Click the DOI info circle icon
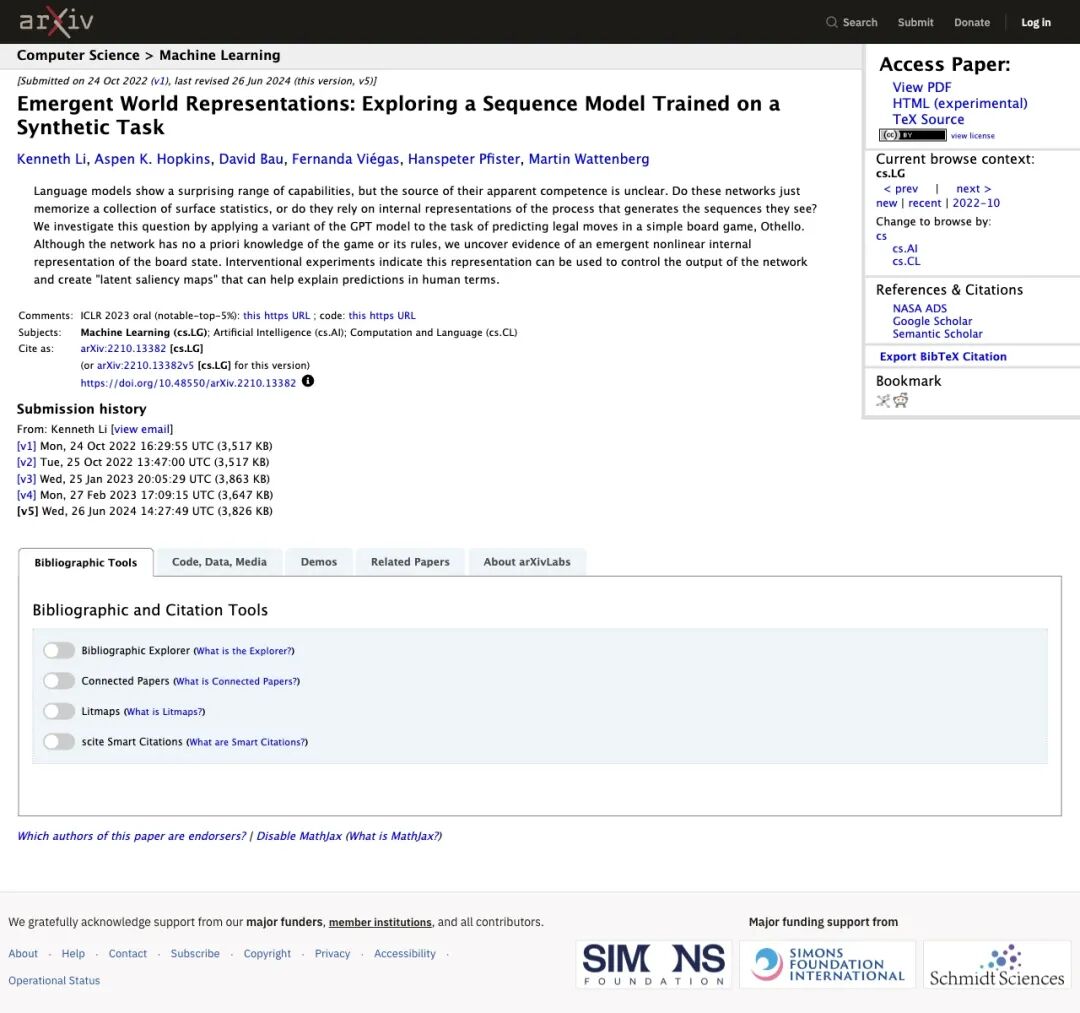This screenshot has width=1080, height=1013. pos(308,382)
